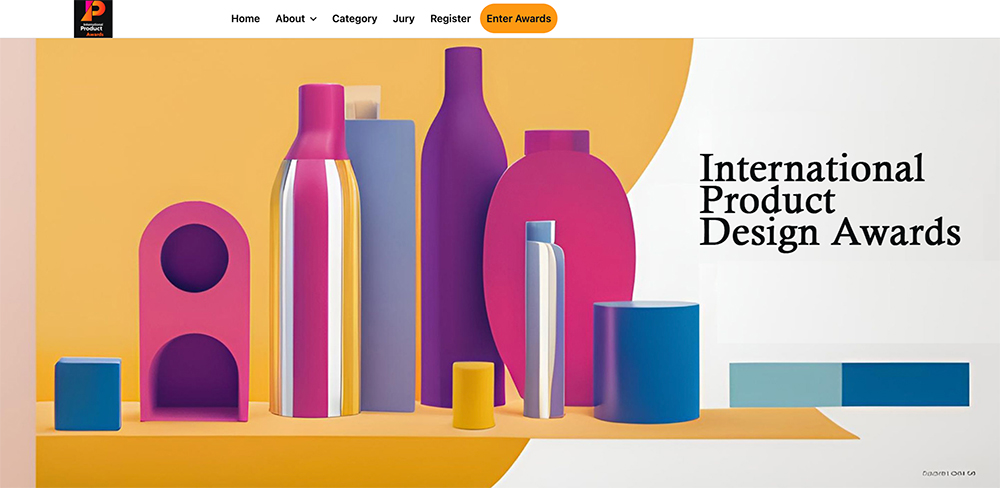Viewport: 1000px width, 488px height.
Task: Open the About menu item
Action: 290,18
